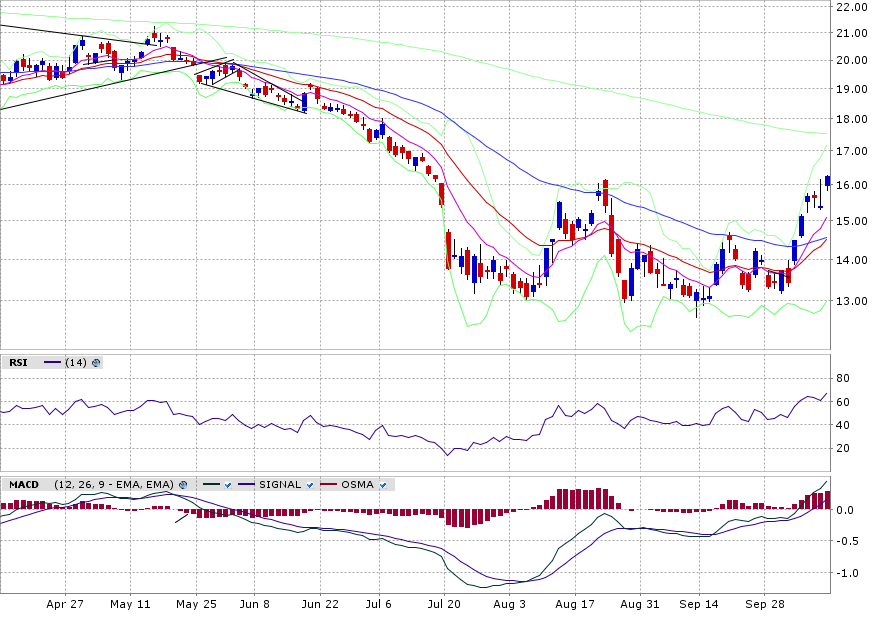The width and height of the screenshot is (876, 618).
Task: Click the 18.00 price axis label
Action: pos(852,119)
